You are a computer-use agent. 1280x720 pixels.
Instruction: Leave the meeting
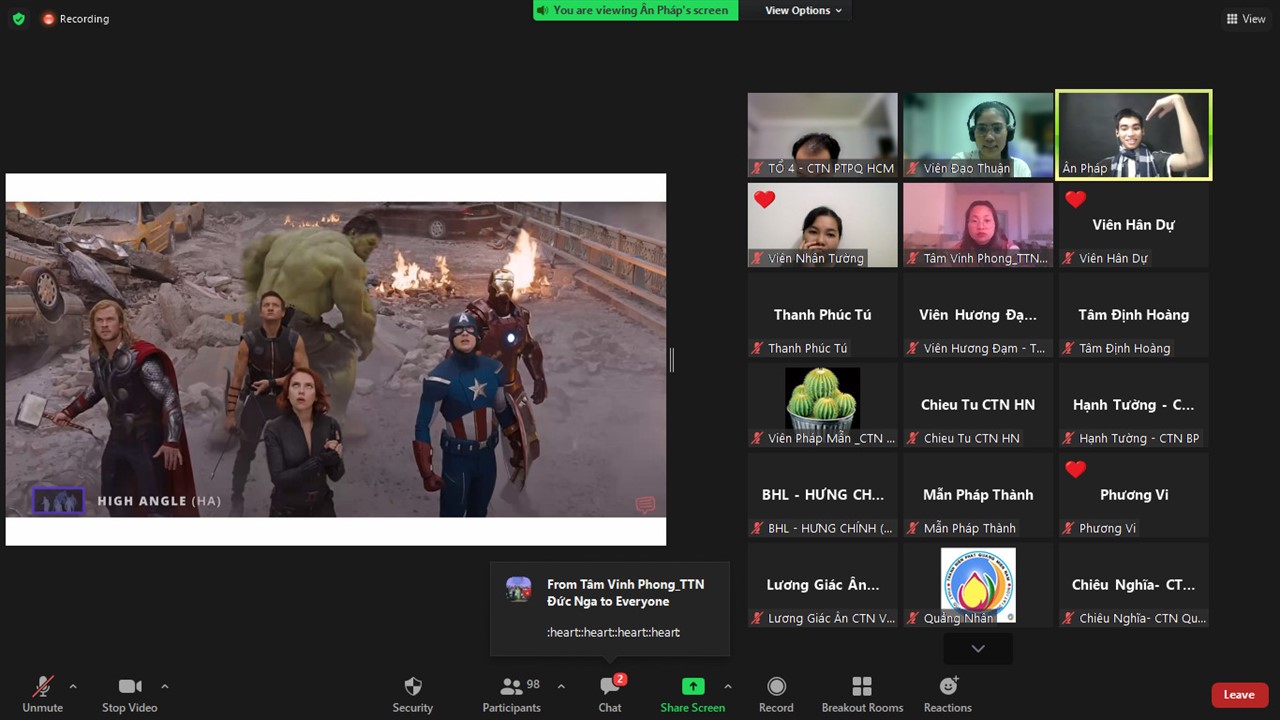[x=1239, y=695]
